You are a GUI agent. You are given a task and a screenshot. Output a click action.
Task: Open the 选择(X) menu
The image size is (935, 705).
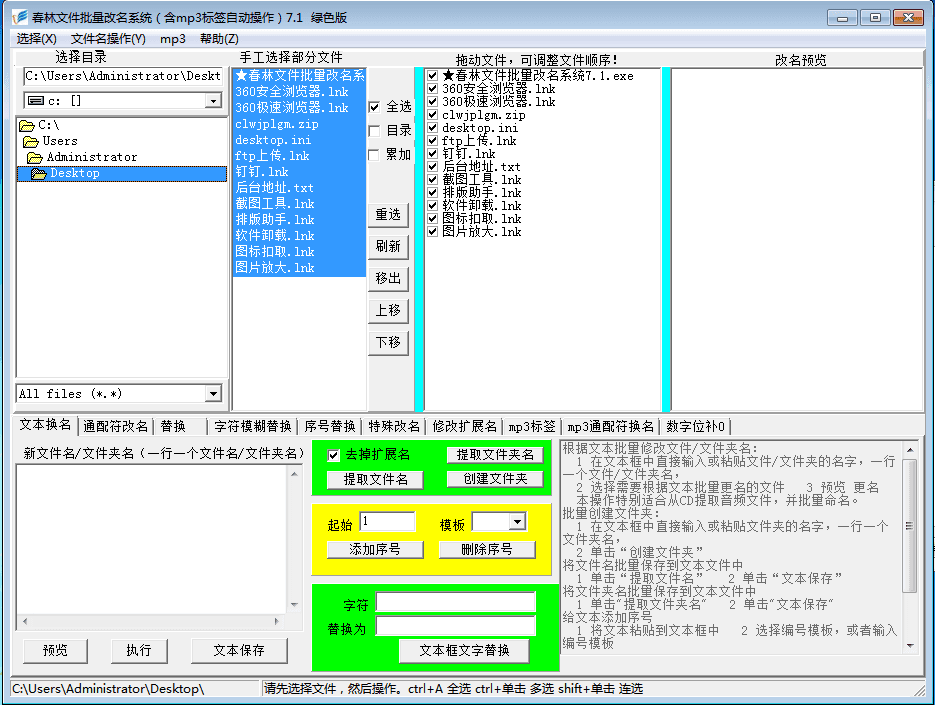(36, 39)
